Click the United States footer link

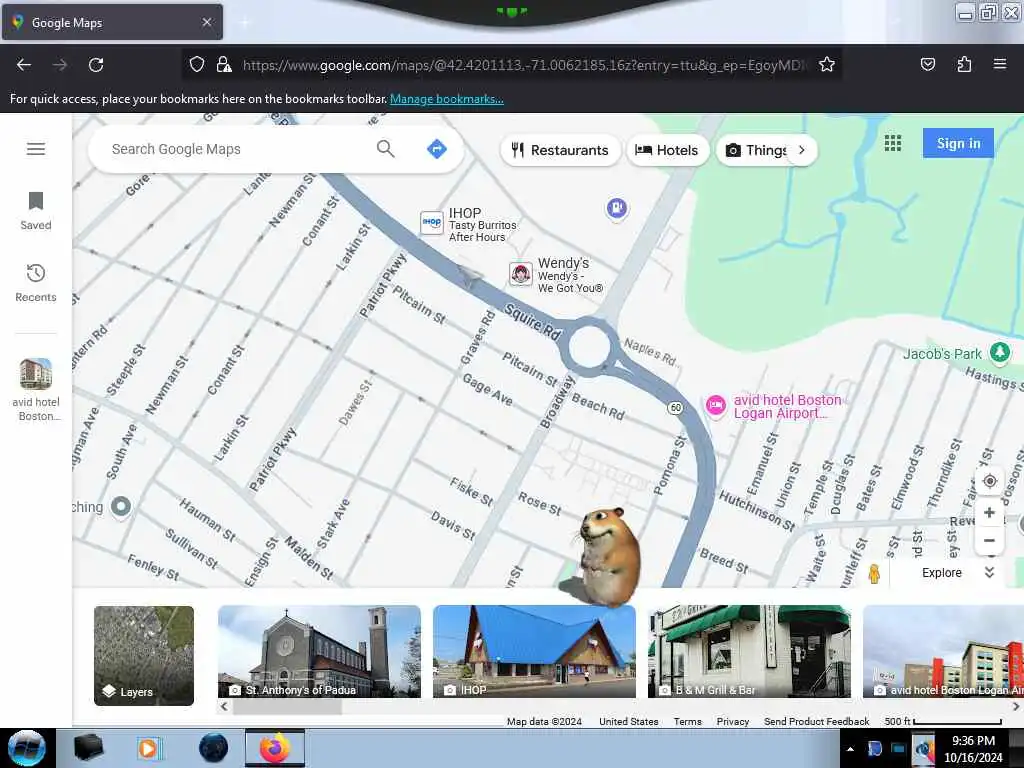point(628,722)
